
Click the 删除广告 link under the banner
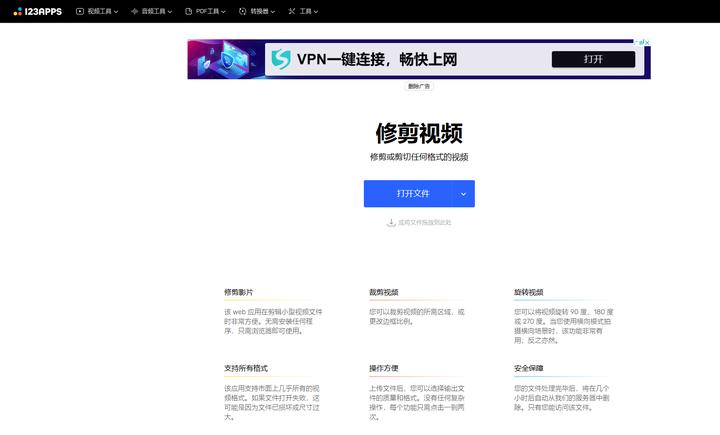(419, 86)
